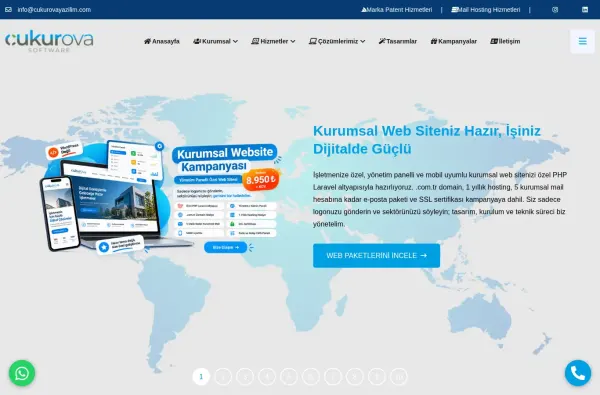Open the LinkedIn profile icon

point(585,10)
